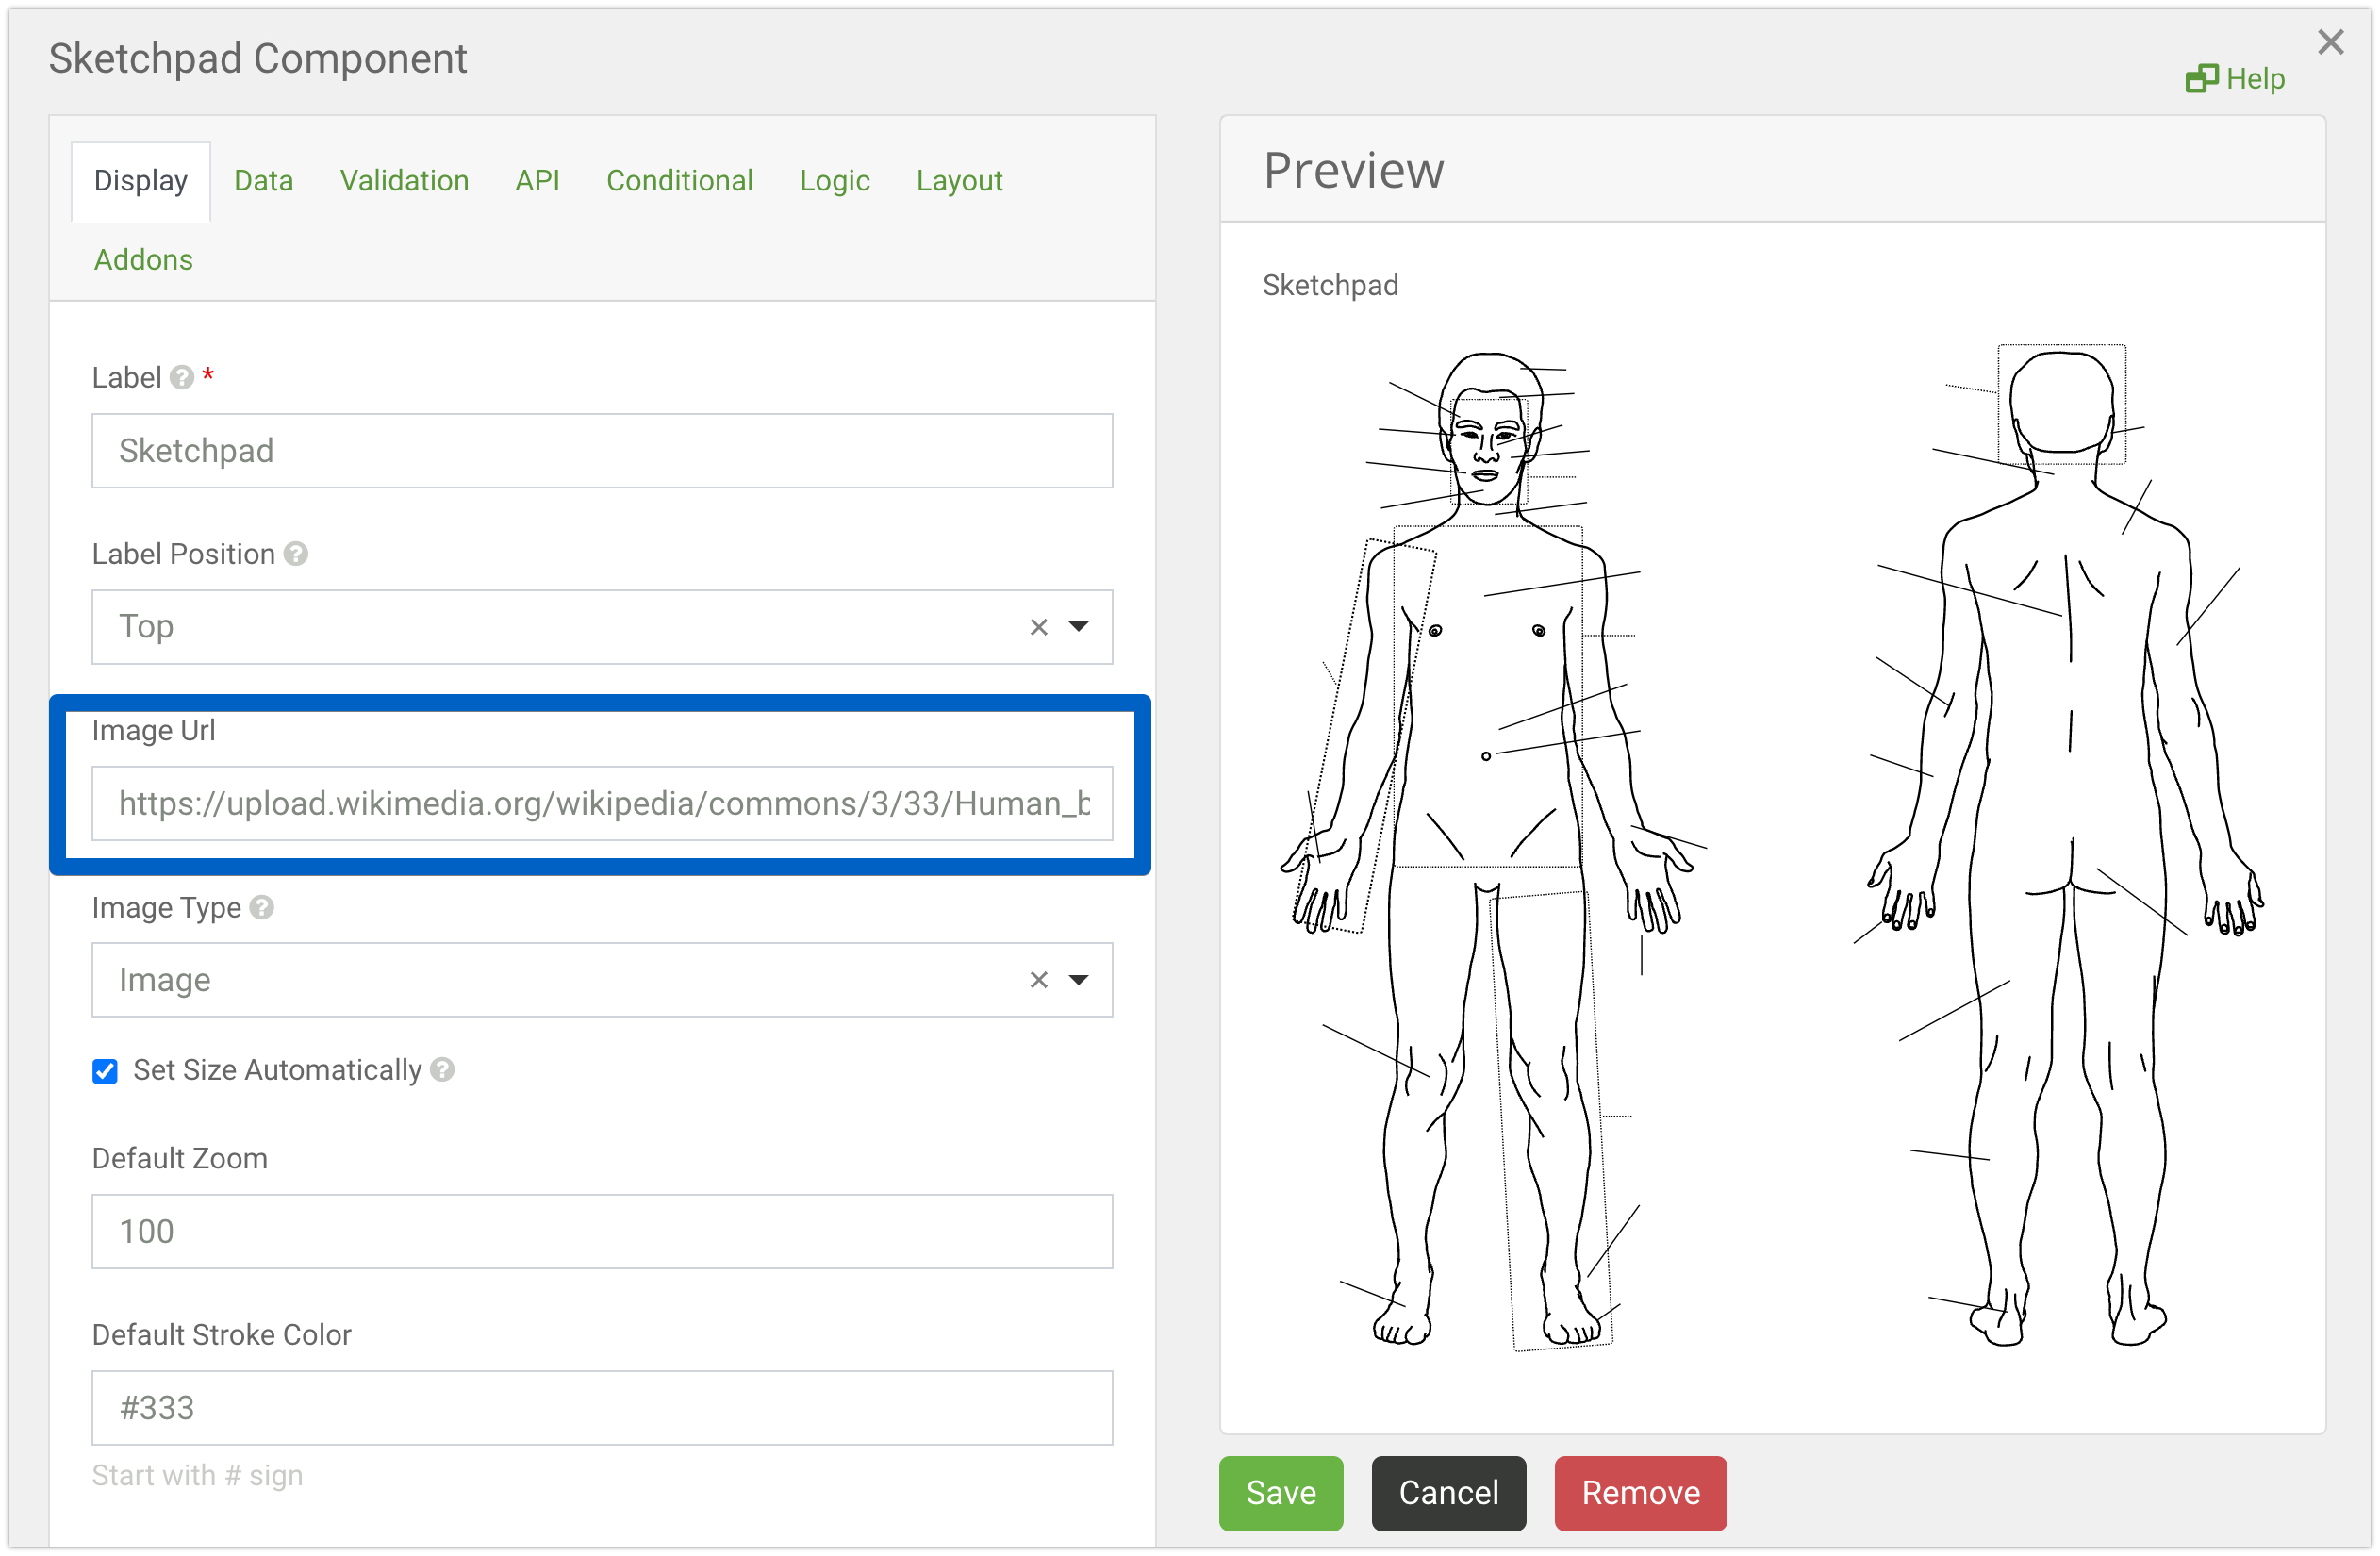Click the Cancel button

pyautogui.click(x=1448, y=1493)
